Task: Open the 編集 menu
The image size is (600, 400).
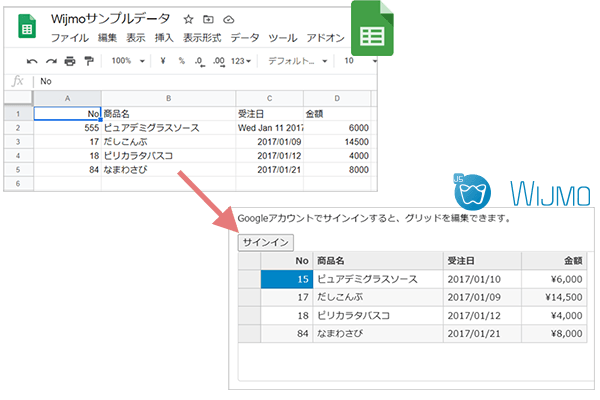Action: pyautogui.click(x=107, y=38)
